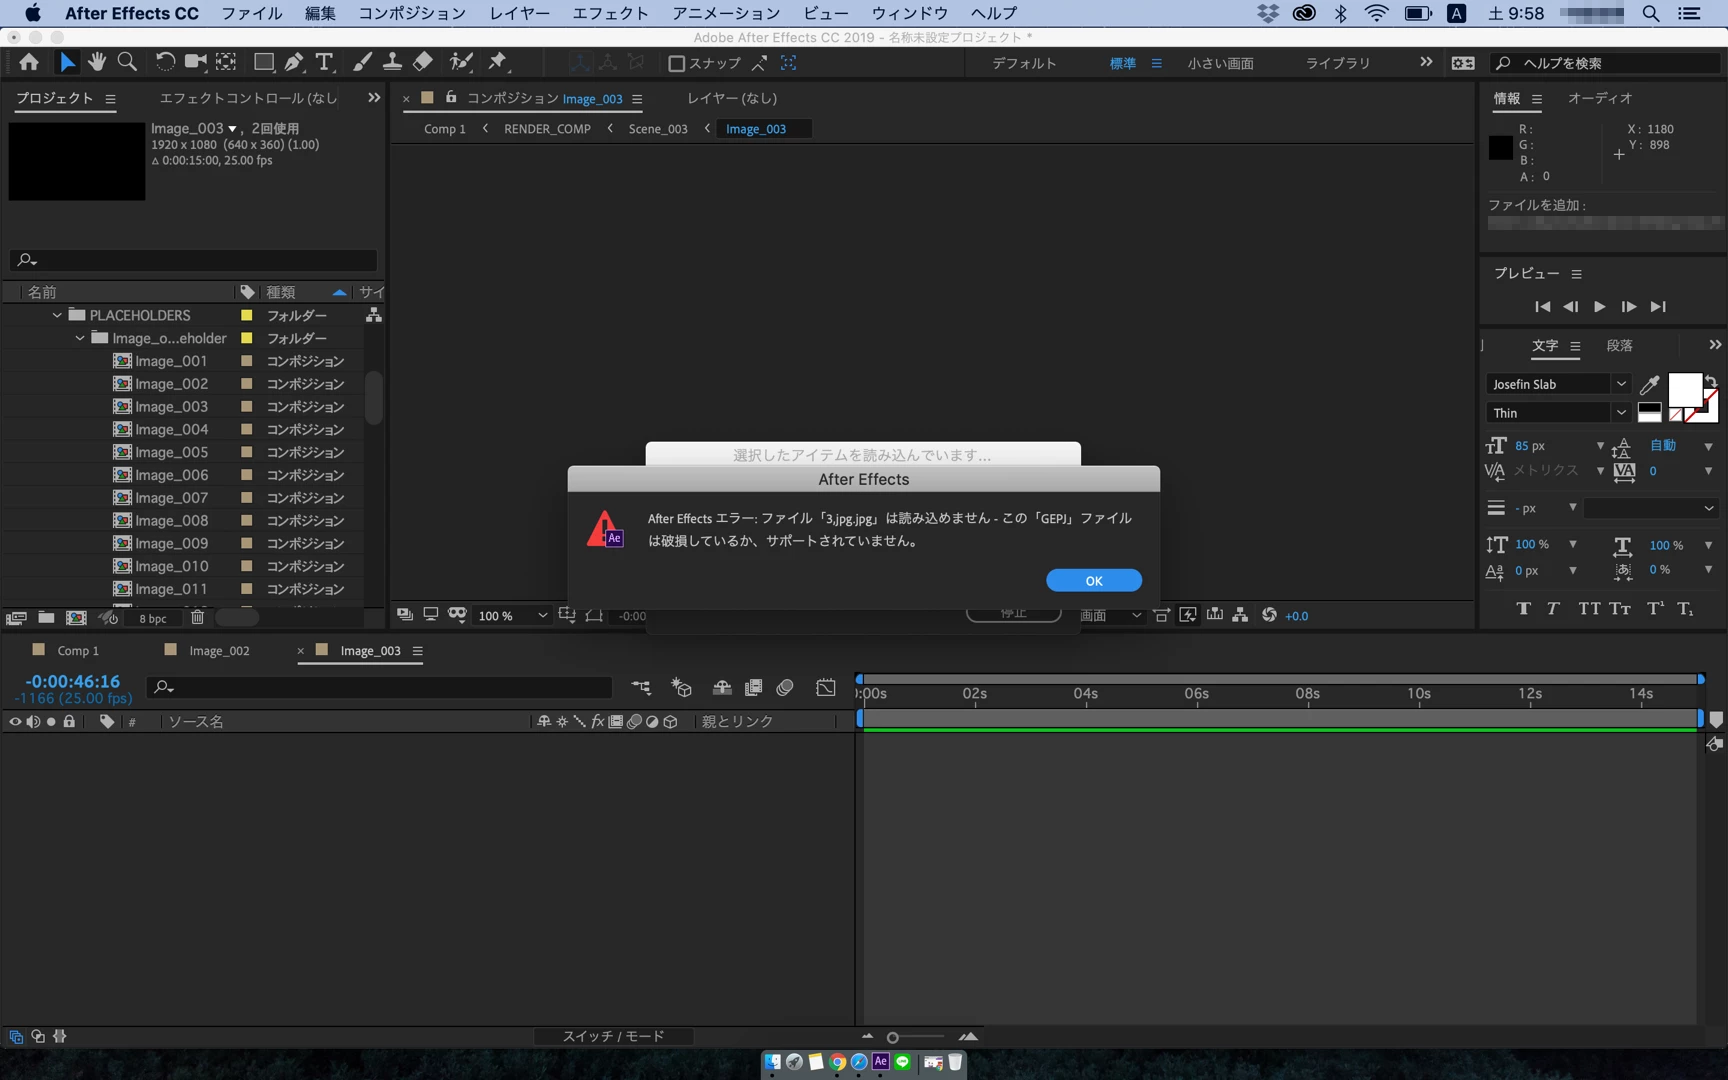Click the white fill color swatch
1728x1080 pixels.
[x=1685, y=390]
